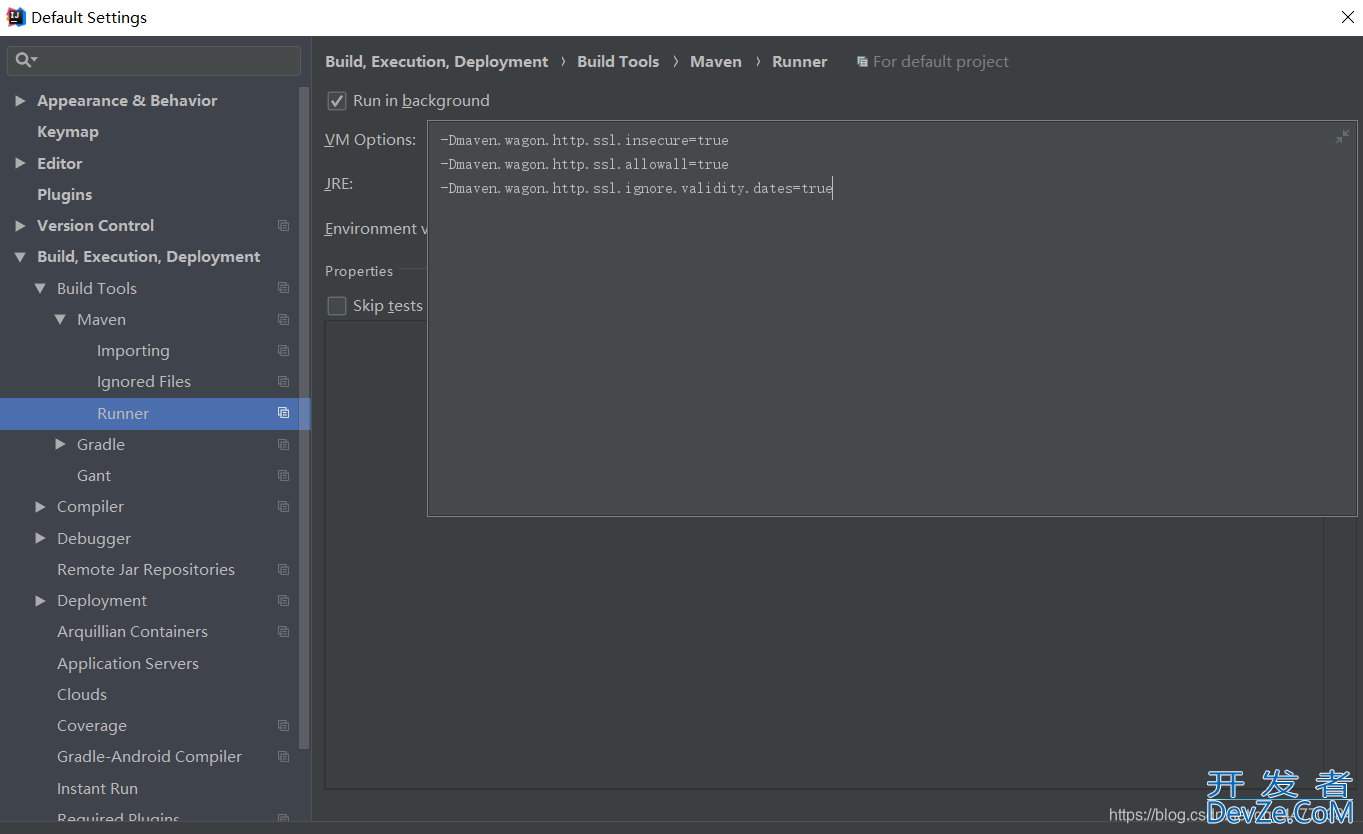
Task: Click project-level icon beside Gradle
Action: tap(284, 444)
